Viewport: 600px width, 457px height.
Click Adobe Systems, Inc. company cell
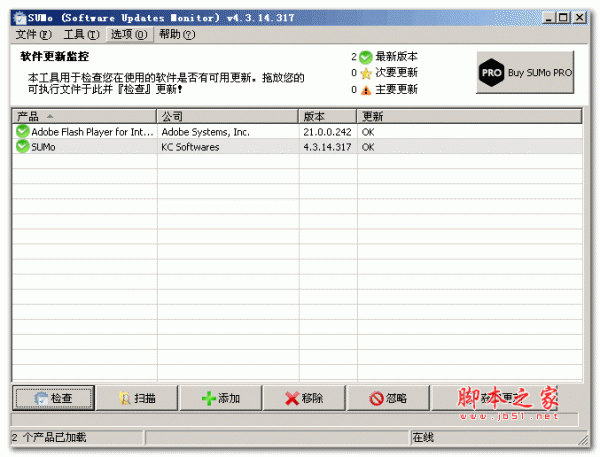coord(205,132)
